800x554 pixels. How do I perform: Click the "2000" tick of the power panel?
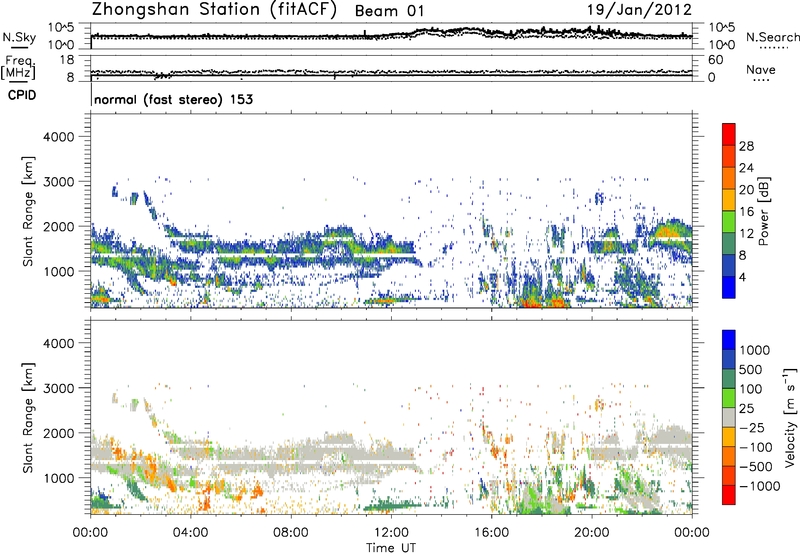58,226
